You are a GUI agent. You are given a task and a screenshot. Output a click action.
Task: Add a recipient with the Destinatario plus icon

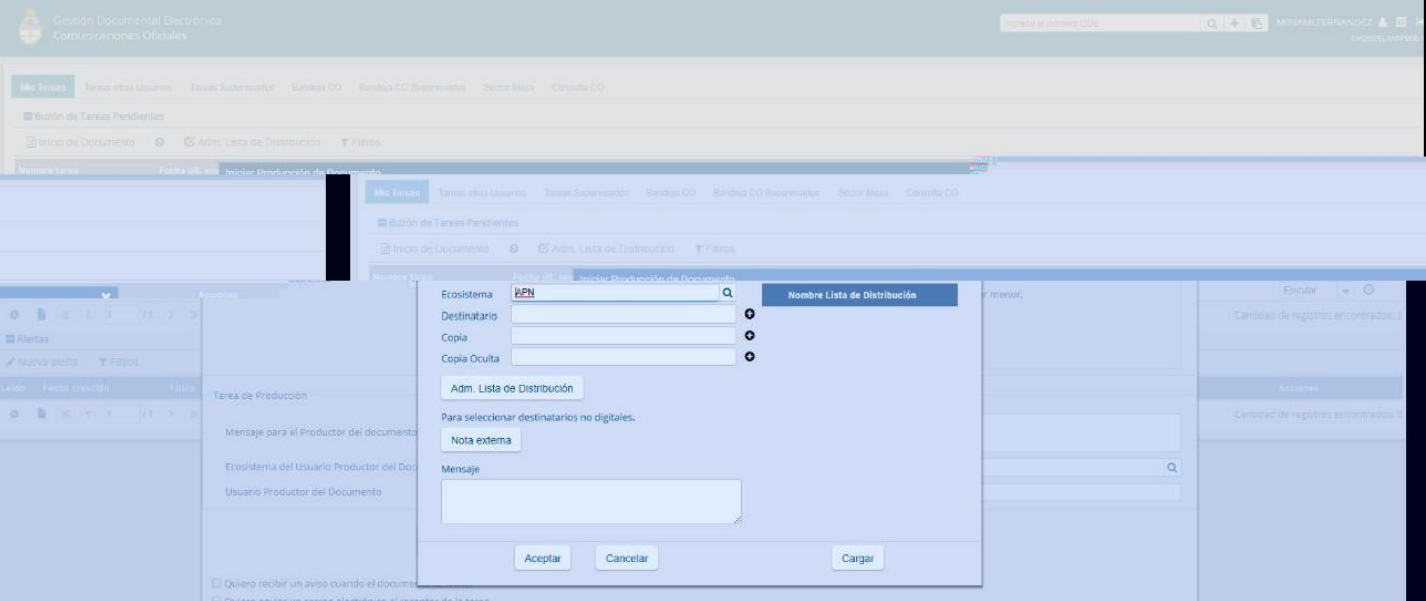(x=749, y=315)
